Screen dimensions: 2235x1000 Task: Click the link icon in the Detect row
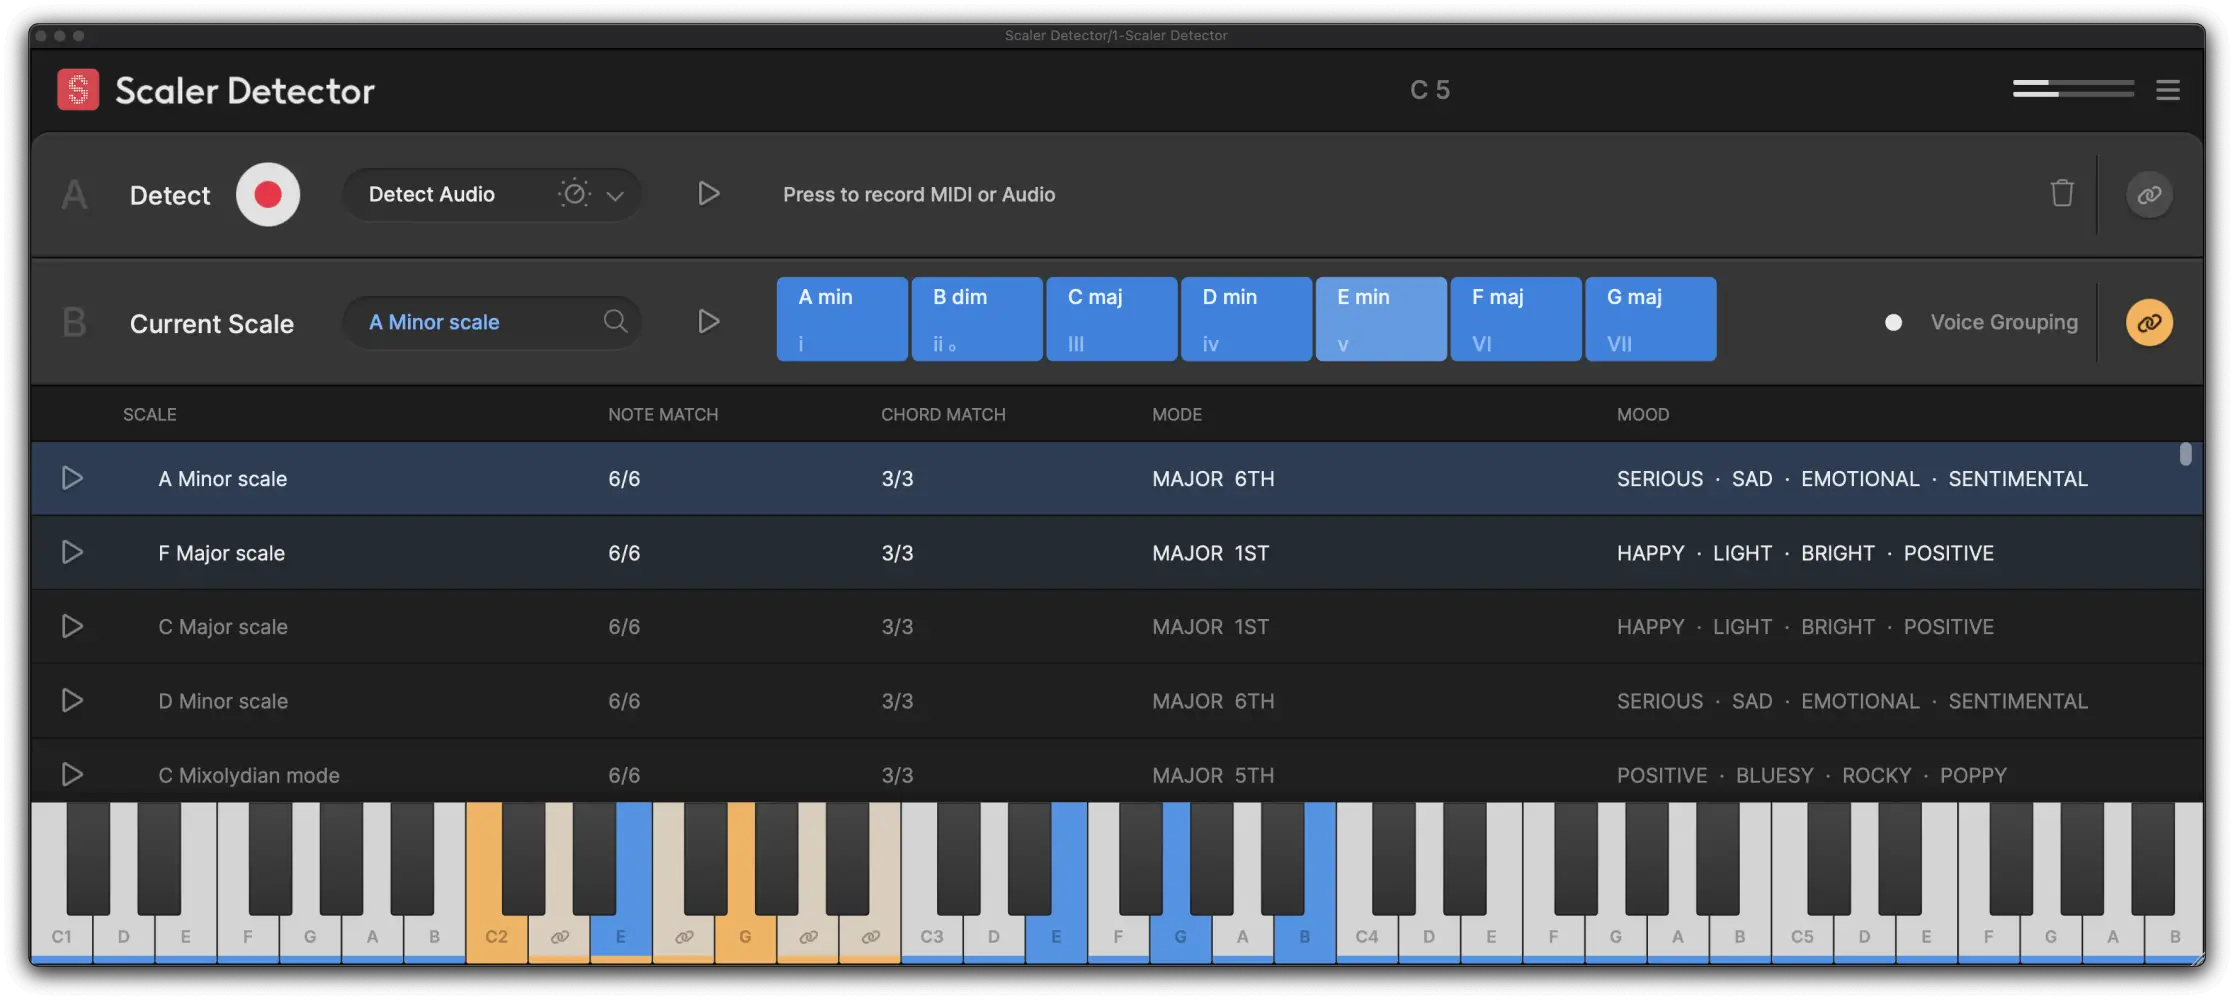tap(2149, 194)
